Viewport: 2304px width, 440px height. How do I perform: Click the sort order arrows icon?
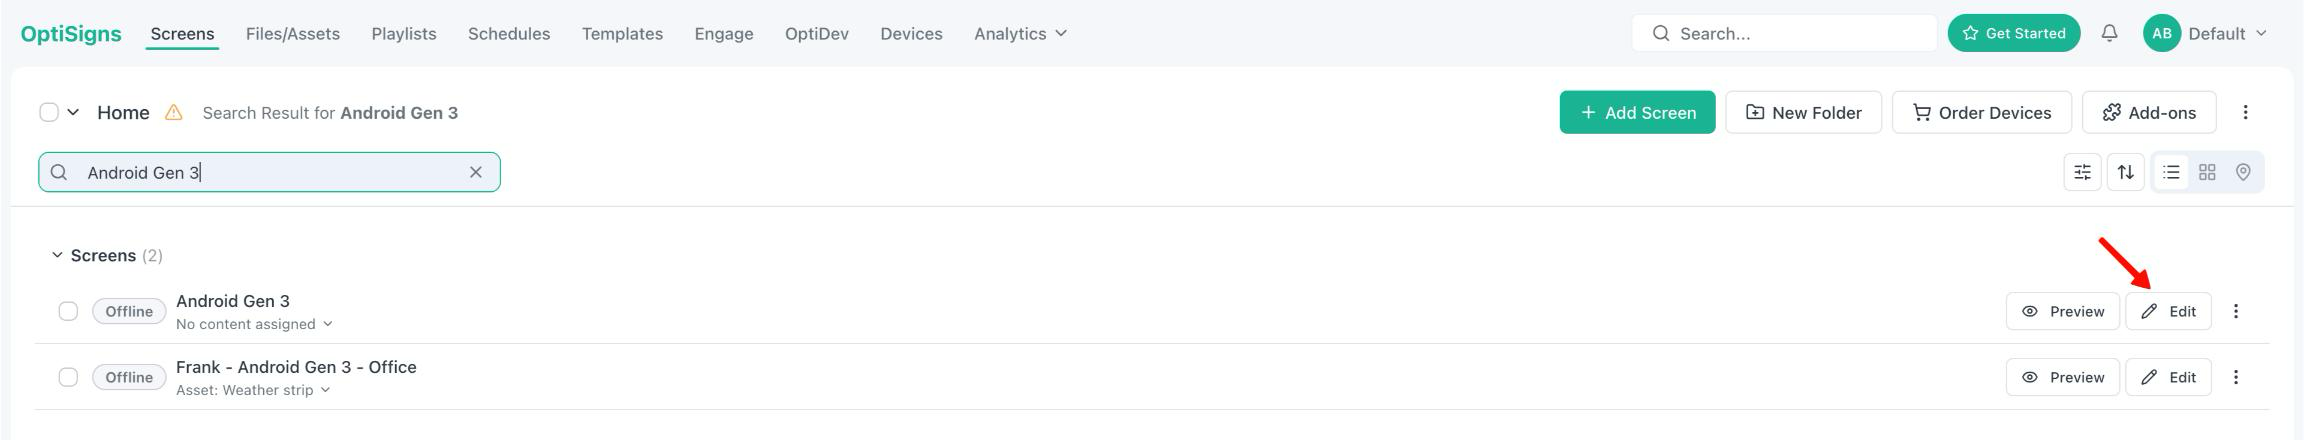click(2126, 172)
